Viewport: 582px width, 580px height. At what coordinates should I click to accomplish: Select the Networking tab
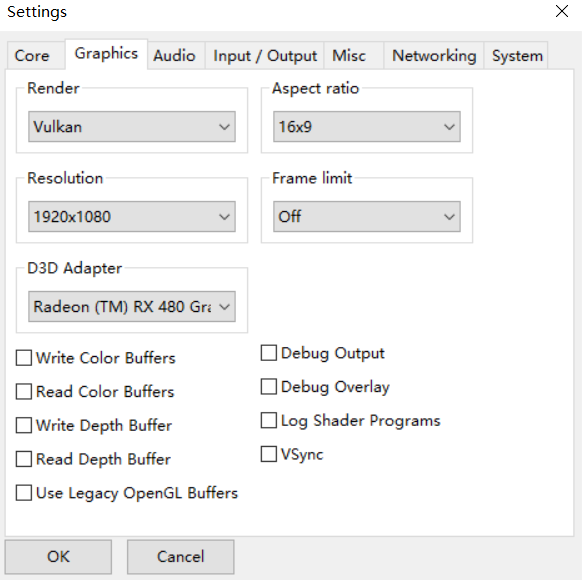434,56
